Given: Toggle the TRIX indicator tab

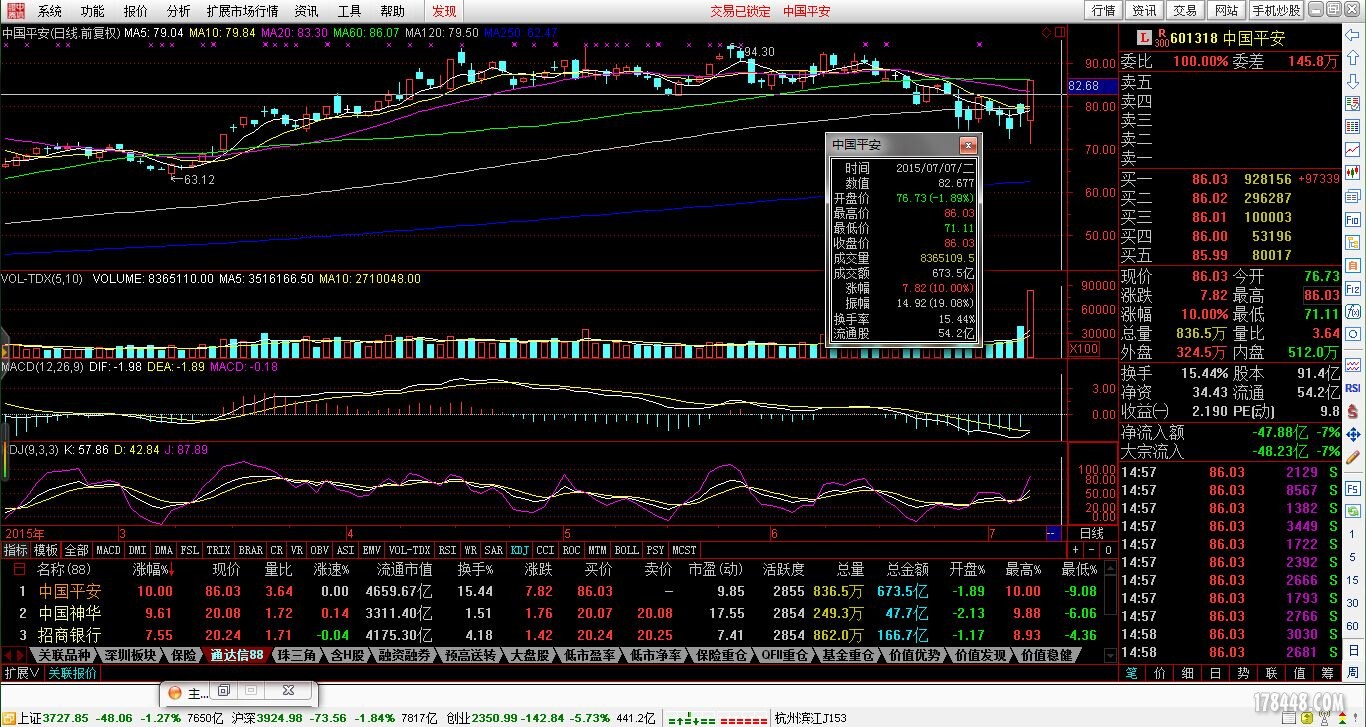Looking at the screenshot, I should (218, 549).
